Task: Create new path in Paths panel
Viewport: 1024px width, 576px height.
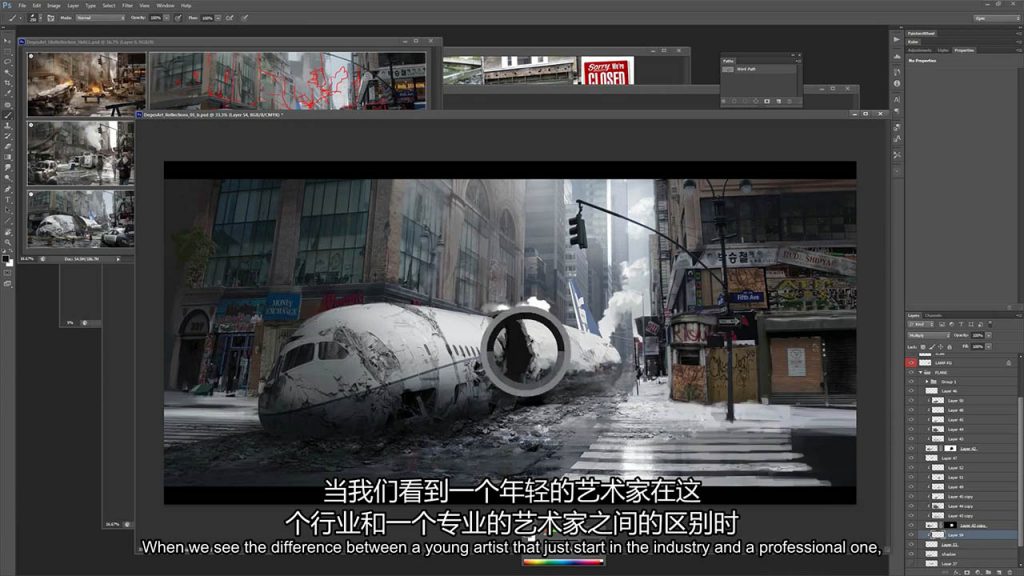Action: (x=778, y=101)
